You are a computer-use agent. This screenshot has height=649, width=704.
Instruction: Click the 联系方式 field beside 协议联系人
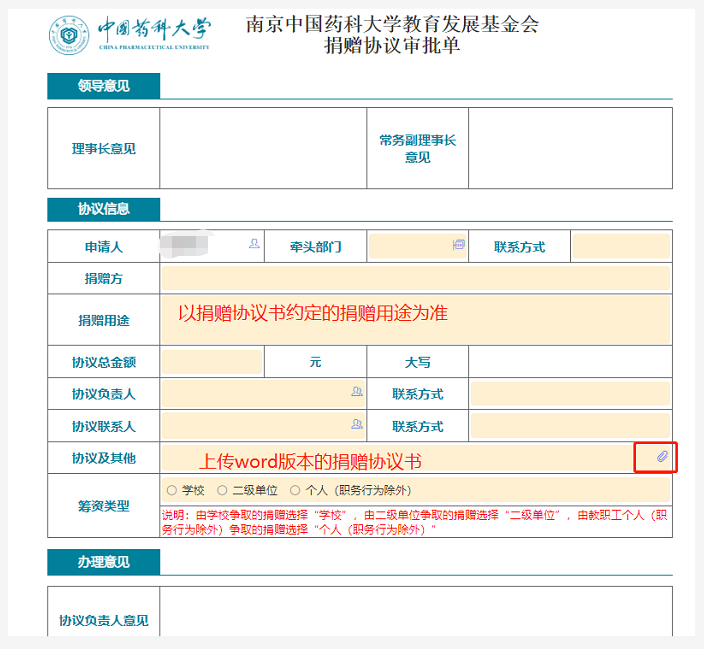click(570, 426)
